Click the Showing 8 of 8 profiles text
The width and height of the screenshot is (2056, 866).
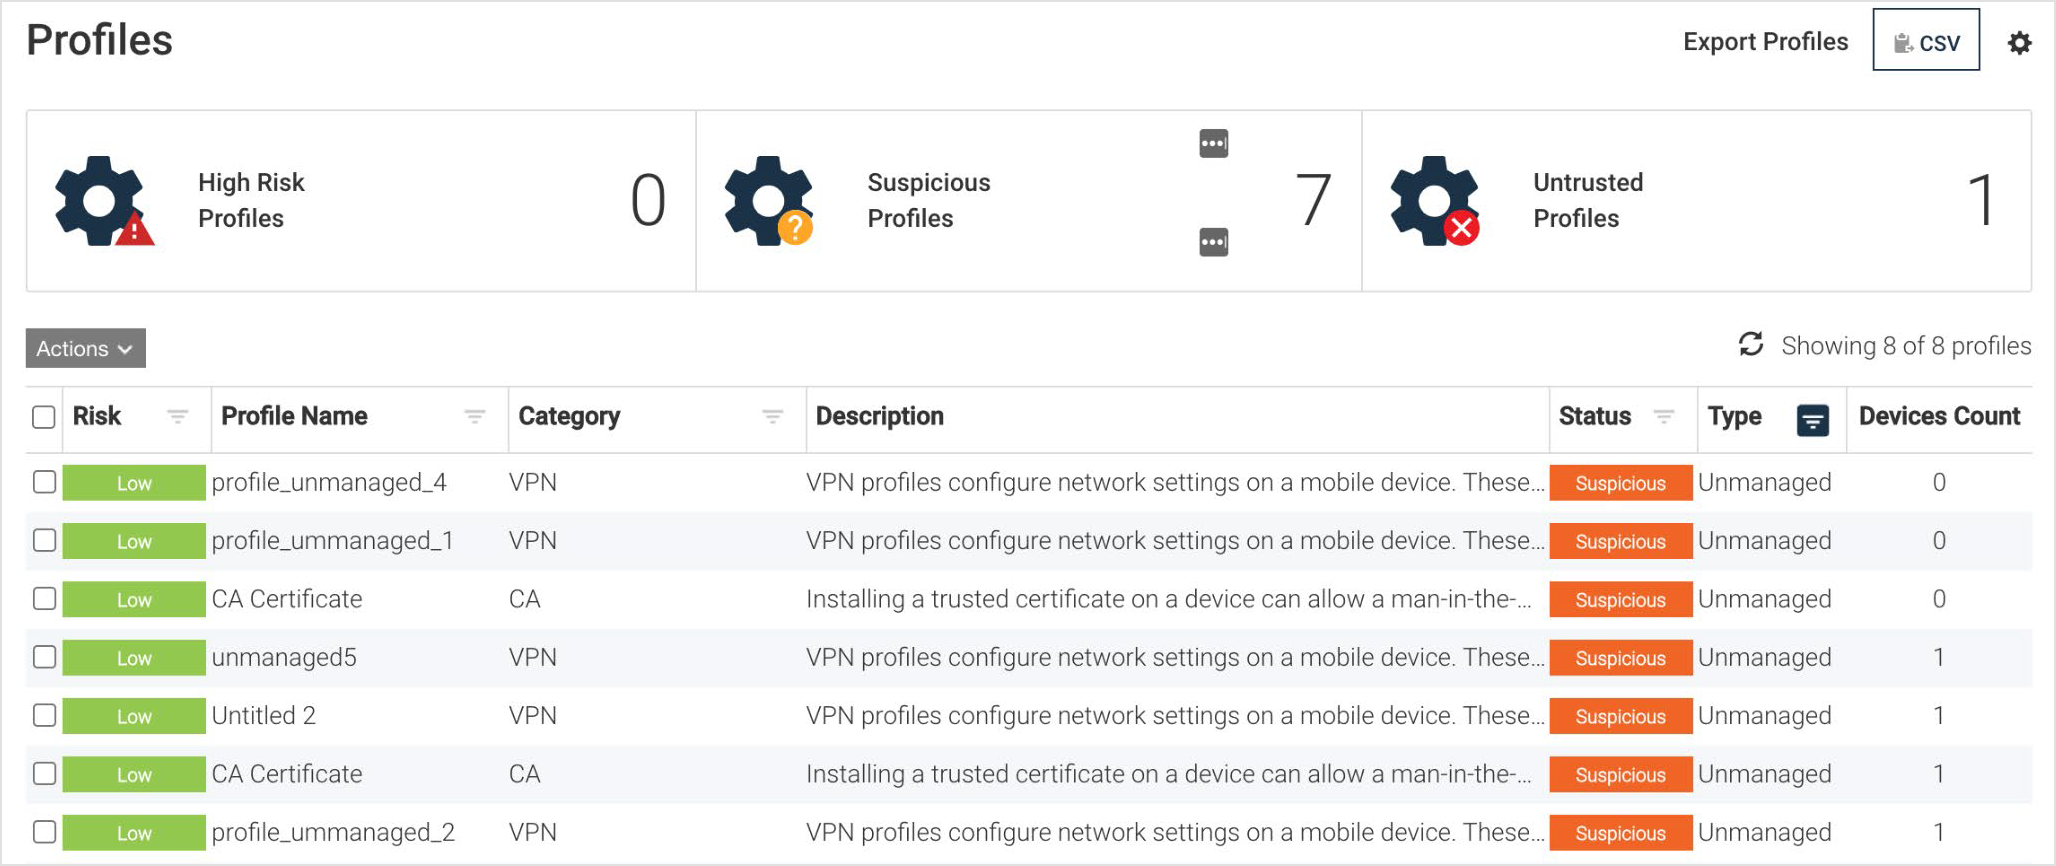pos(1906,345)
